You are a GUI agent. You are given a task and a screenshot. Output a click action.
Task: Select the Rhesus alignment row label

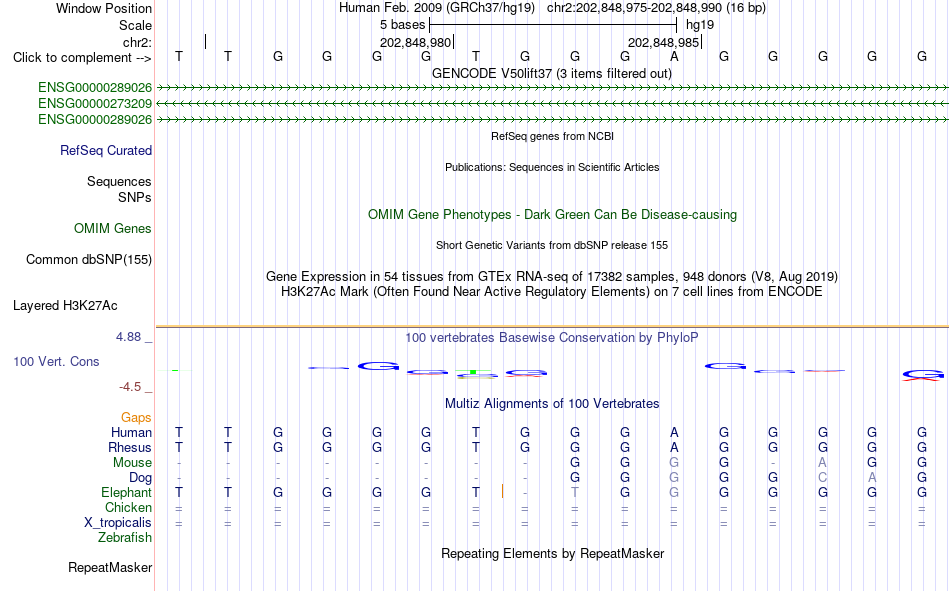(130, 447)
